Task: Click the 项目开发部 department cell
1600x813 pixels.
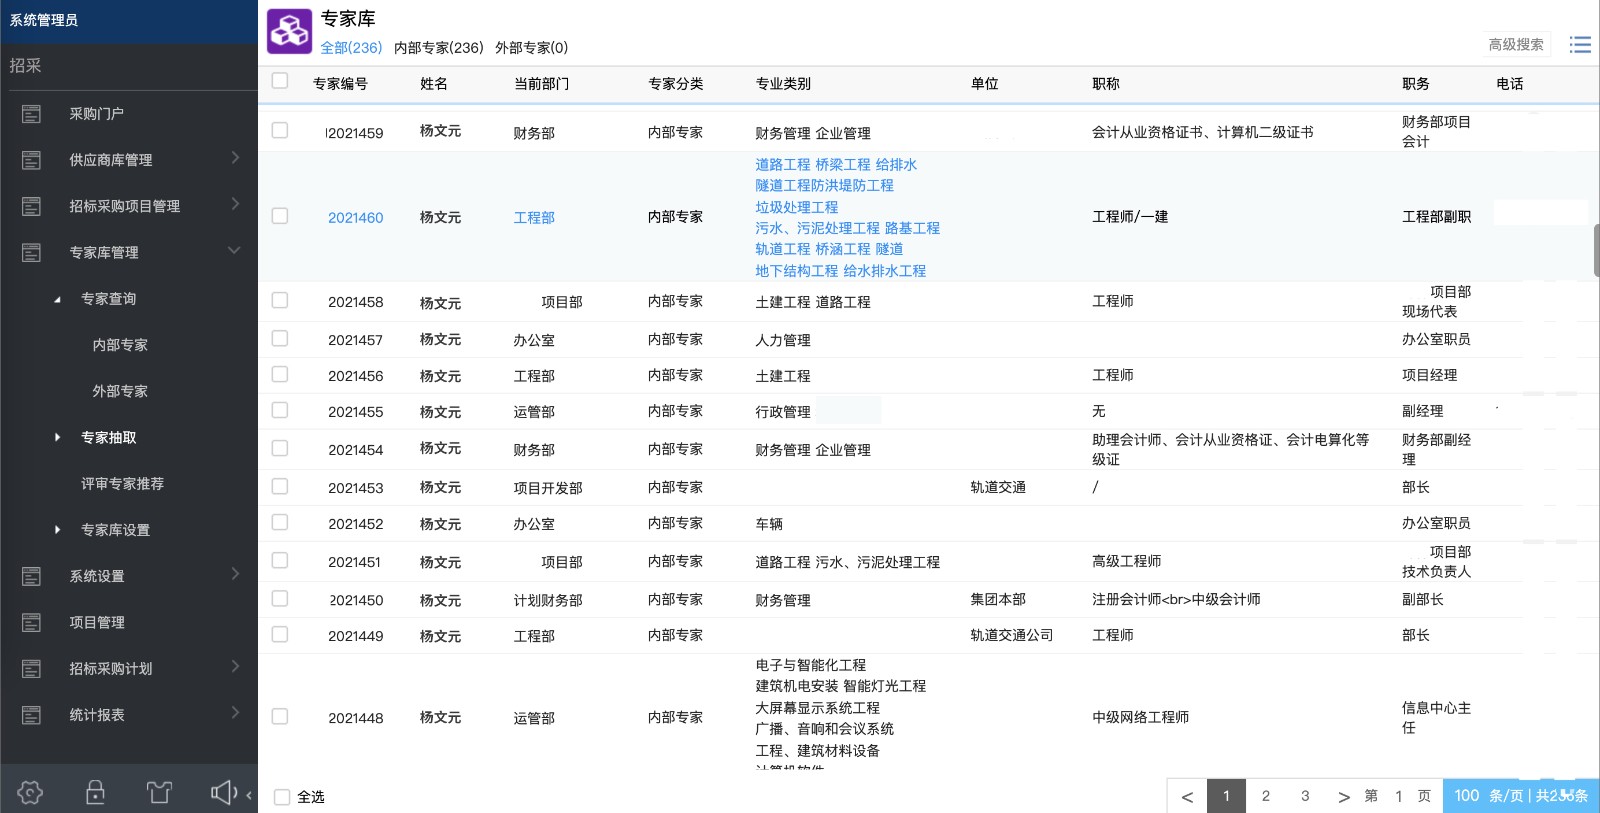Action: click(548, 488)
